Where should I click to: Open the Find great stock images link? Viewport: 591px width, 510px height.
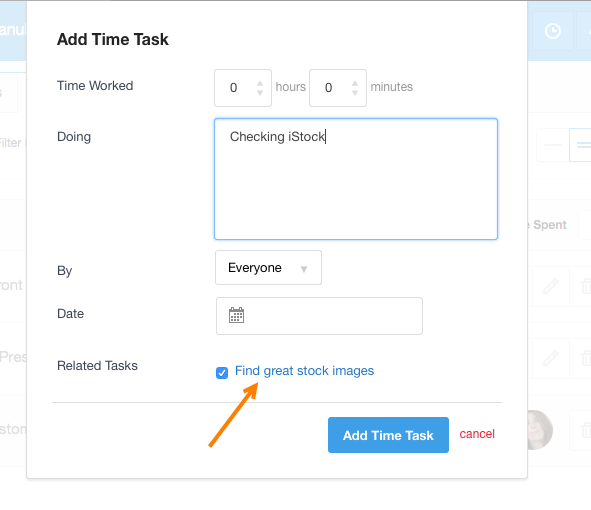tap(304, 371)
